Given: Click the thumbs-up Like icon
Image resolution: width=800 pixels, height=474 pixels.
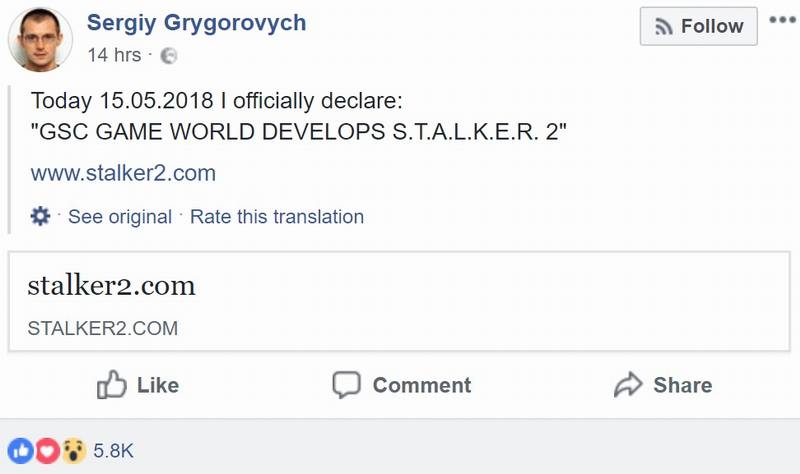Looking at the screenshot, I should [x=110, y=385].
